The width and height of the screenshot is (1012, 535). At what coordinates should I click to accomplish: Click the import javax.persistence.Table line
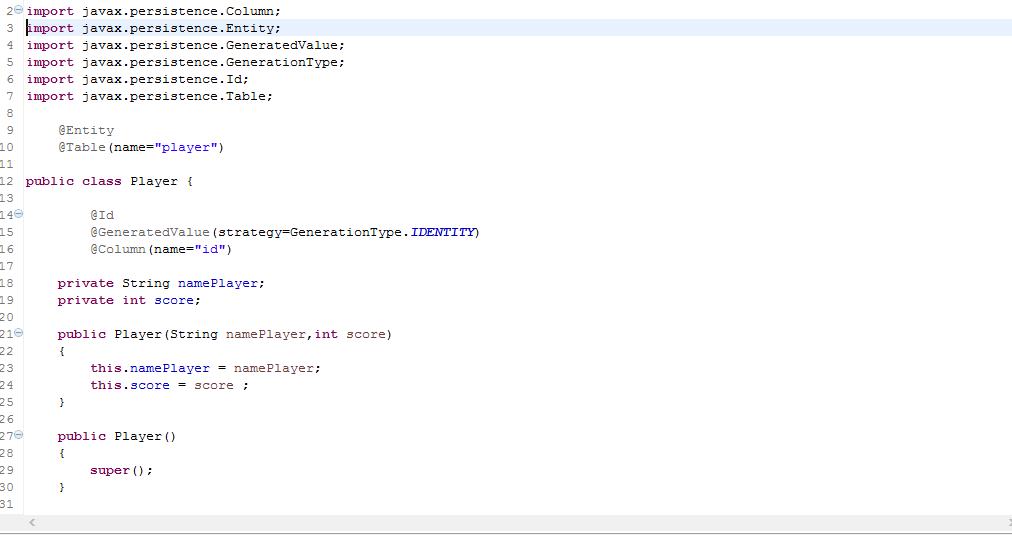(150, 96)
